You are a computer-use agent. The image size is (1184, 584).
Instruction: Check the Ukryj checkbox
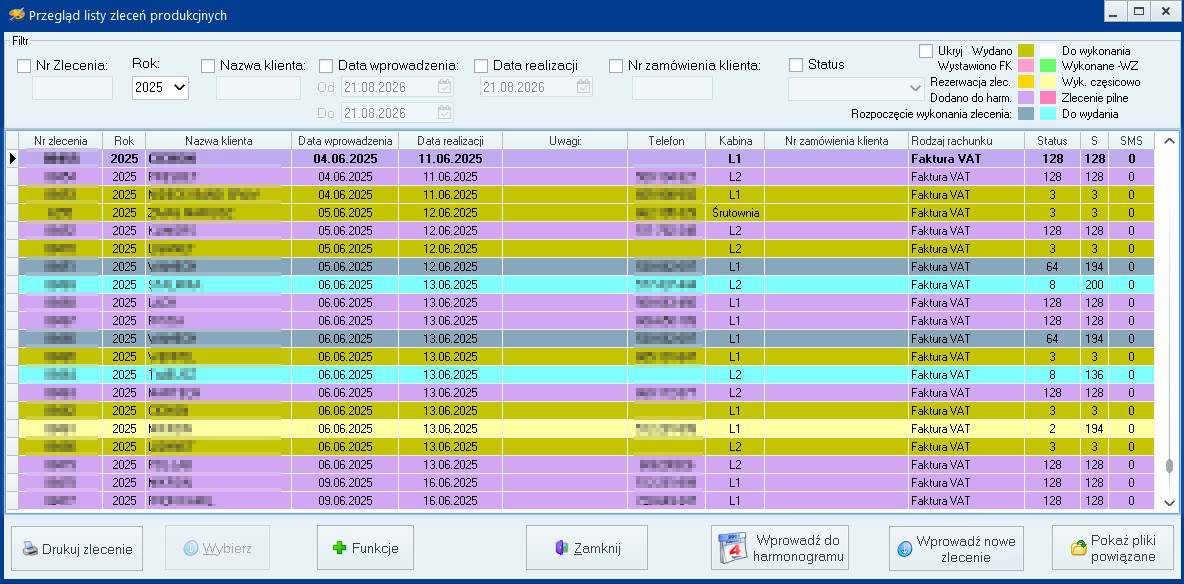point(926,51)
